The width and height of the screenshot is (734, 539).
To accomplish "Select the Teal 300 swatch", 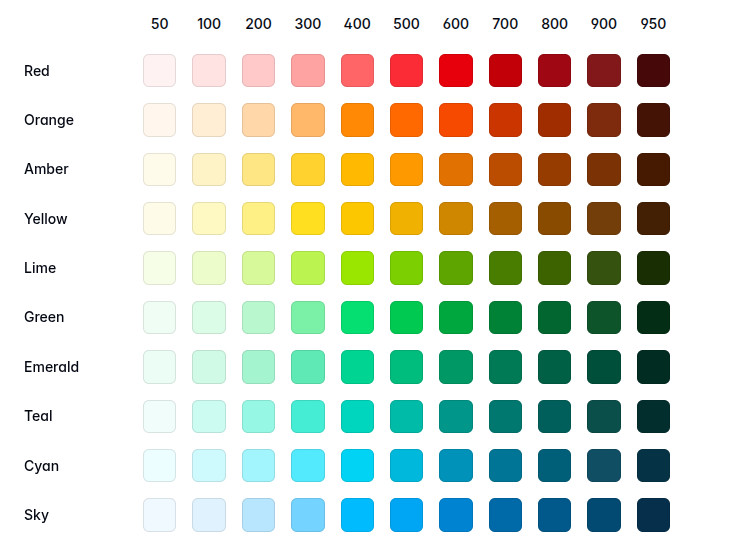I will tap(308, 416).
